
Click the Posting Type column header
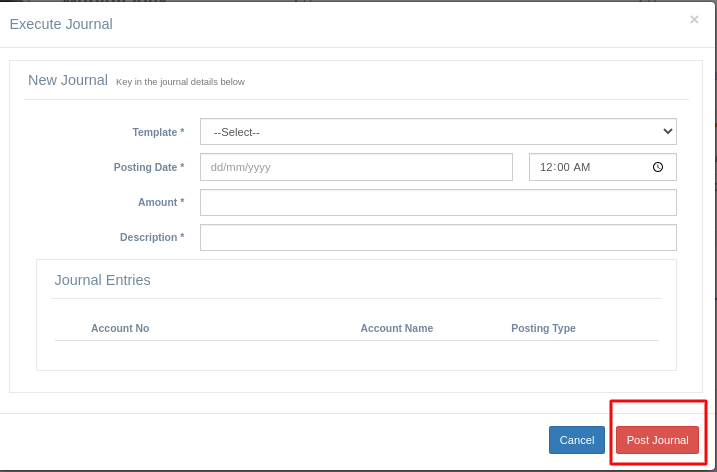pos(543,328)
